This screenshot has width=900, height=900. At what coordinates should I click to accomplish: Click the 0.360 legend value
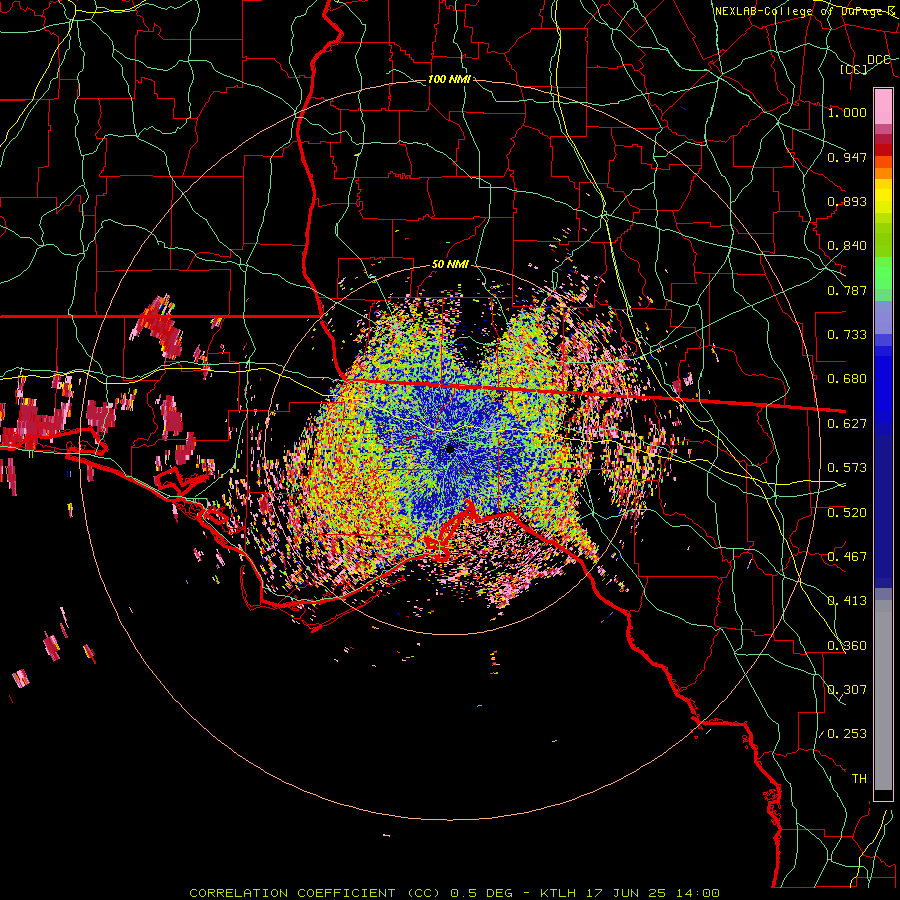click(x=847, y=646)
